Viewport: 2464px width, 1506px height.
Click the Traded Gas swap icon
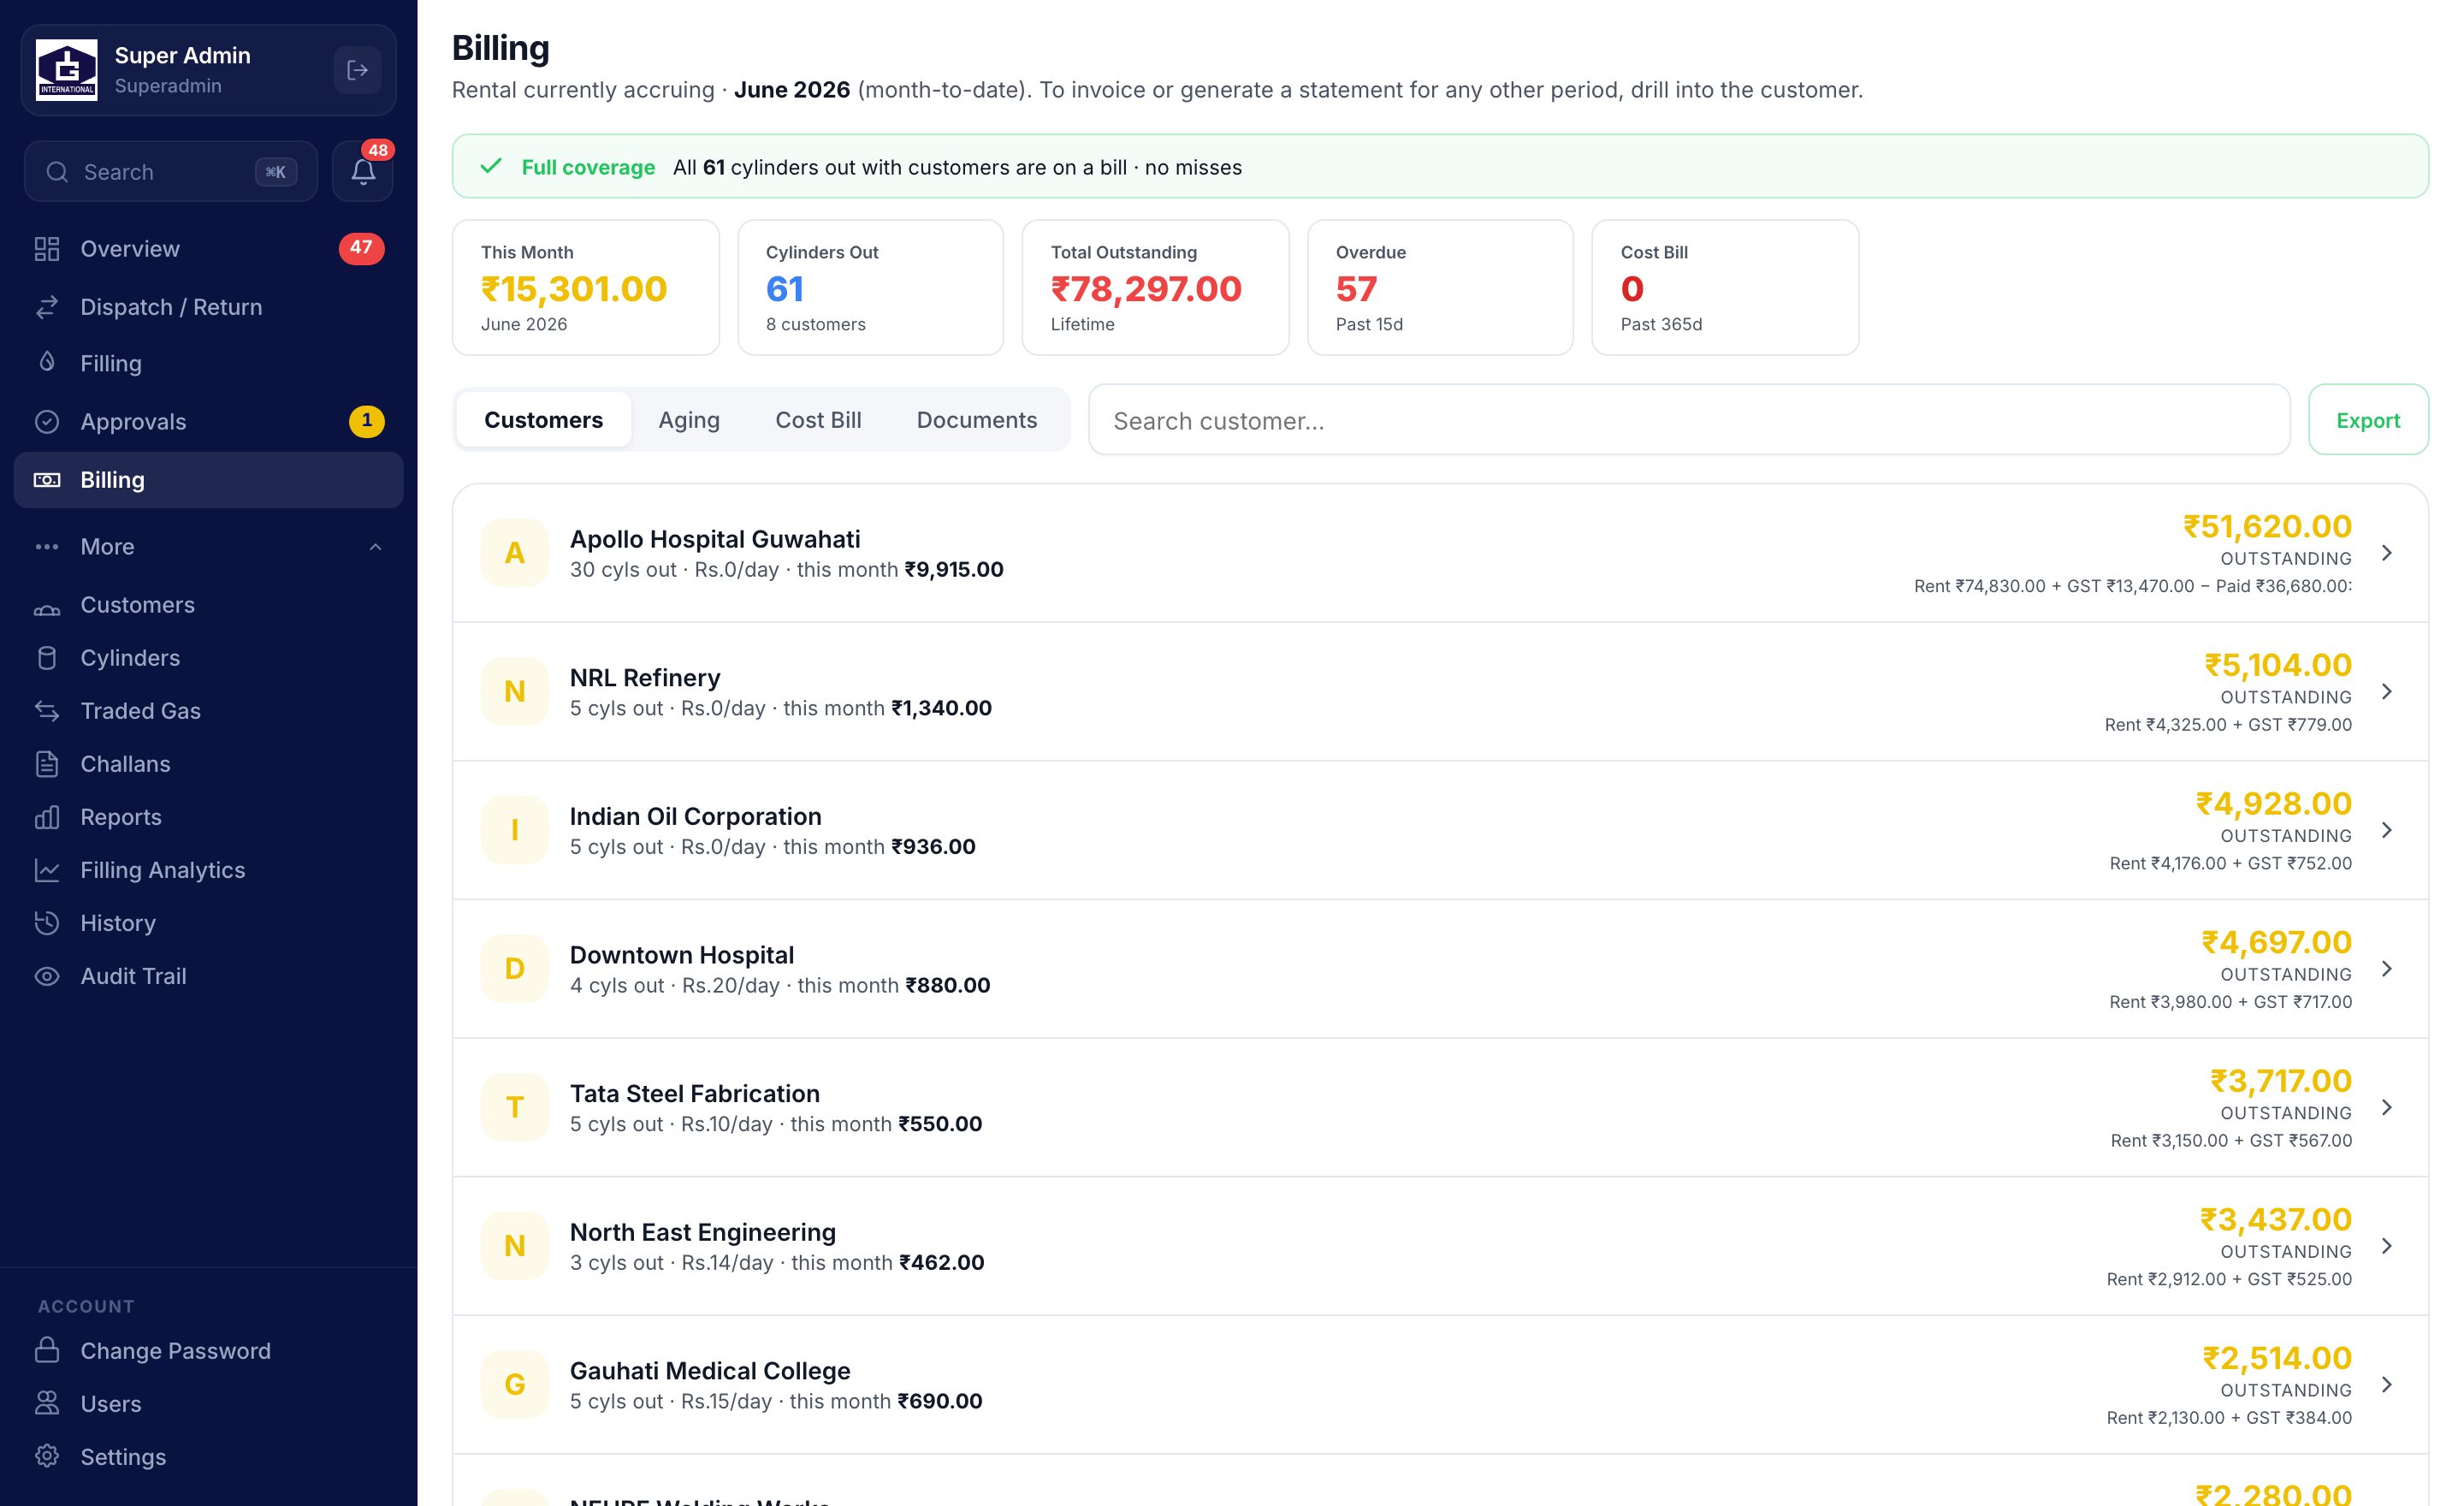tap(47, 711)
